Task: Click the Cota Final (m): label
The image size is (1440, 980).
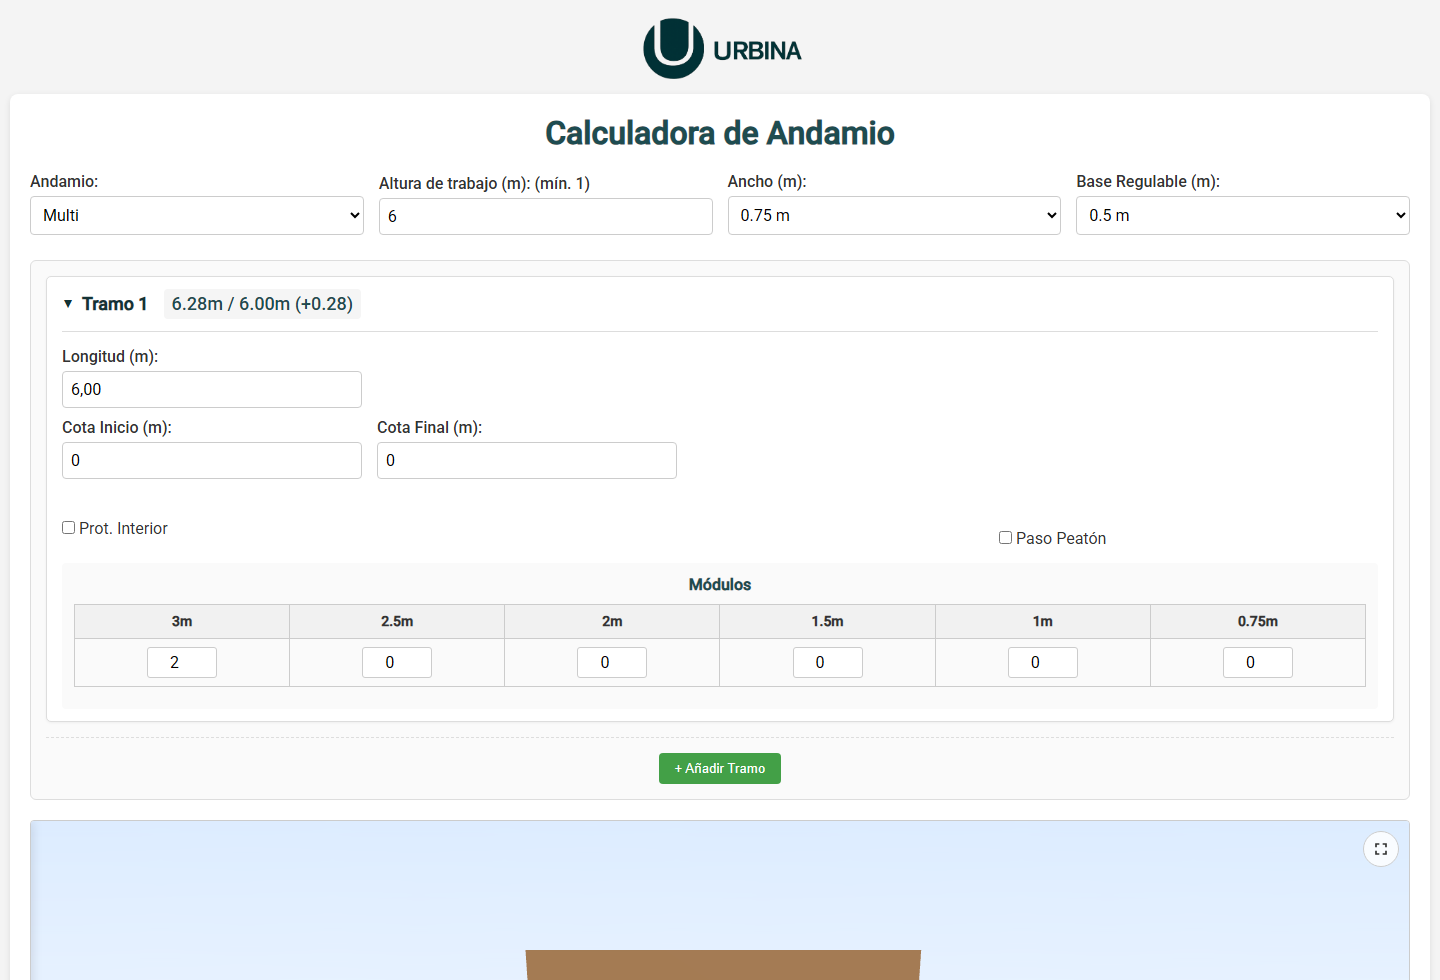Action: 430,428
